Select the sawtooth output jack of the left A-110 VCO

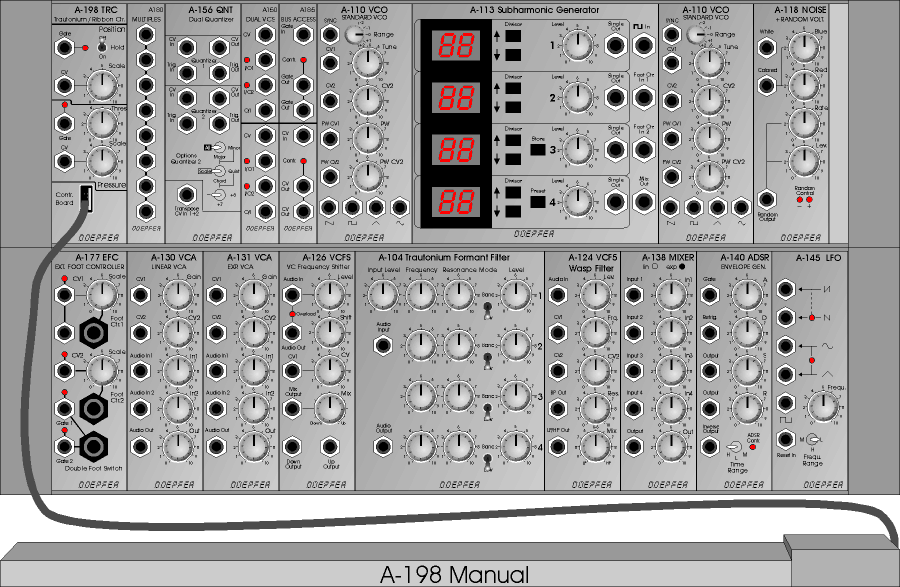pyautogui.click(x=328, y=207)
